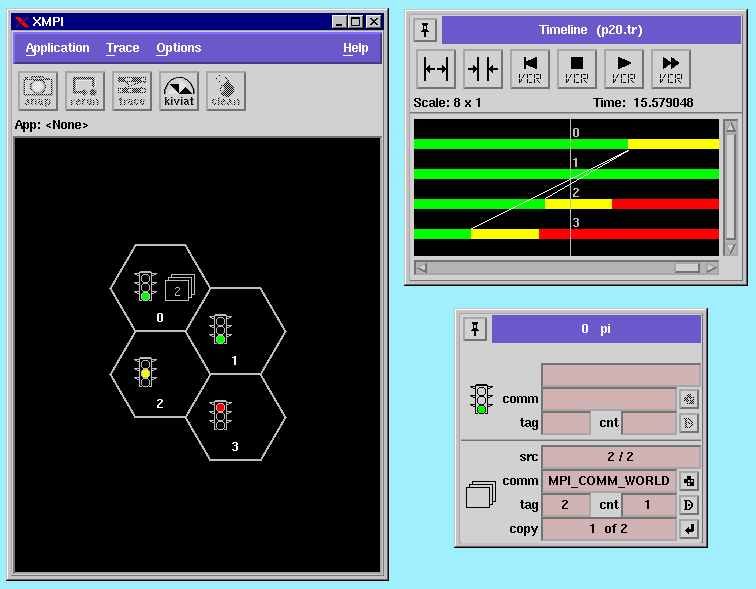Click the green traffic light on process 1

[220, 328]
